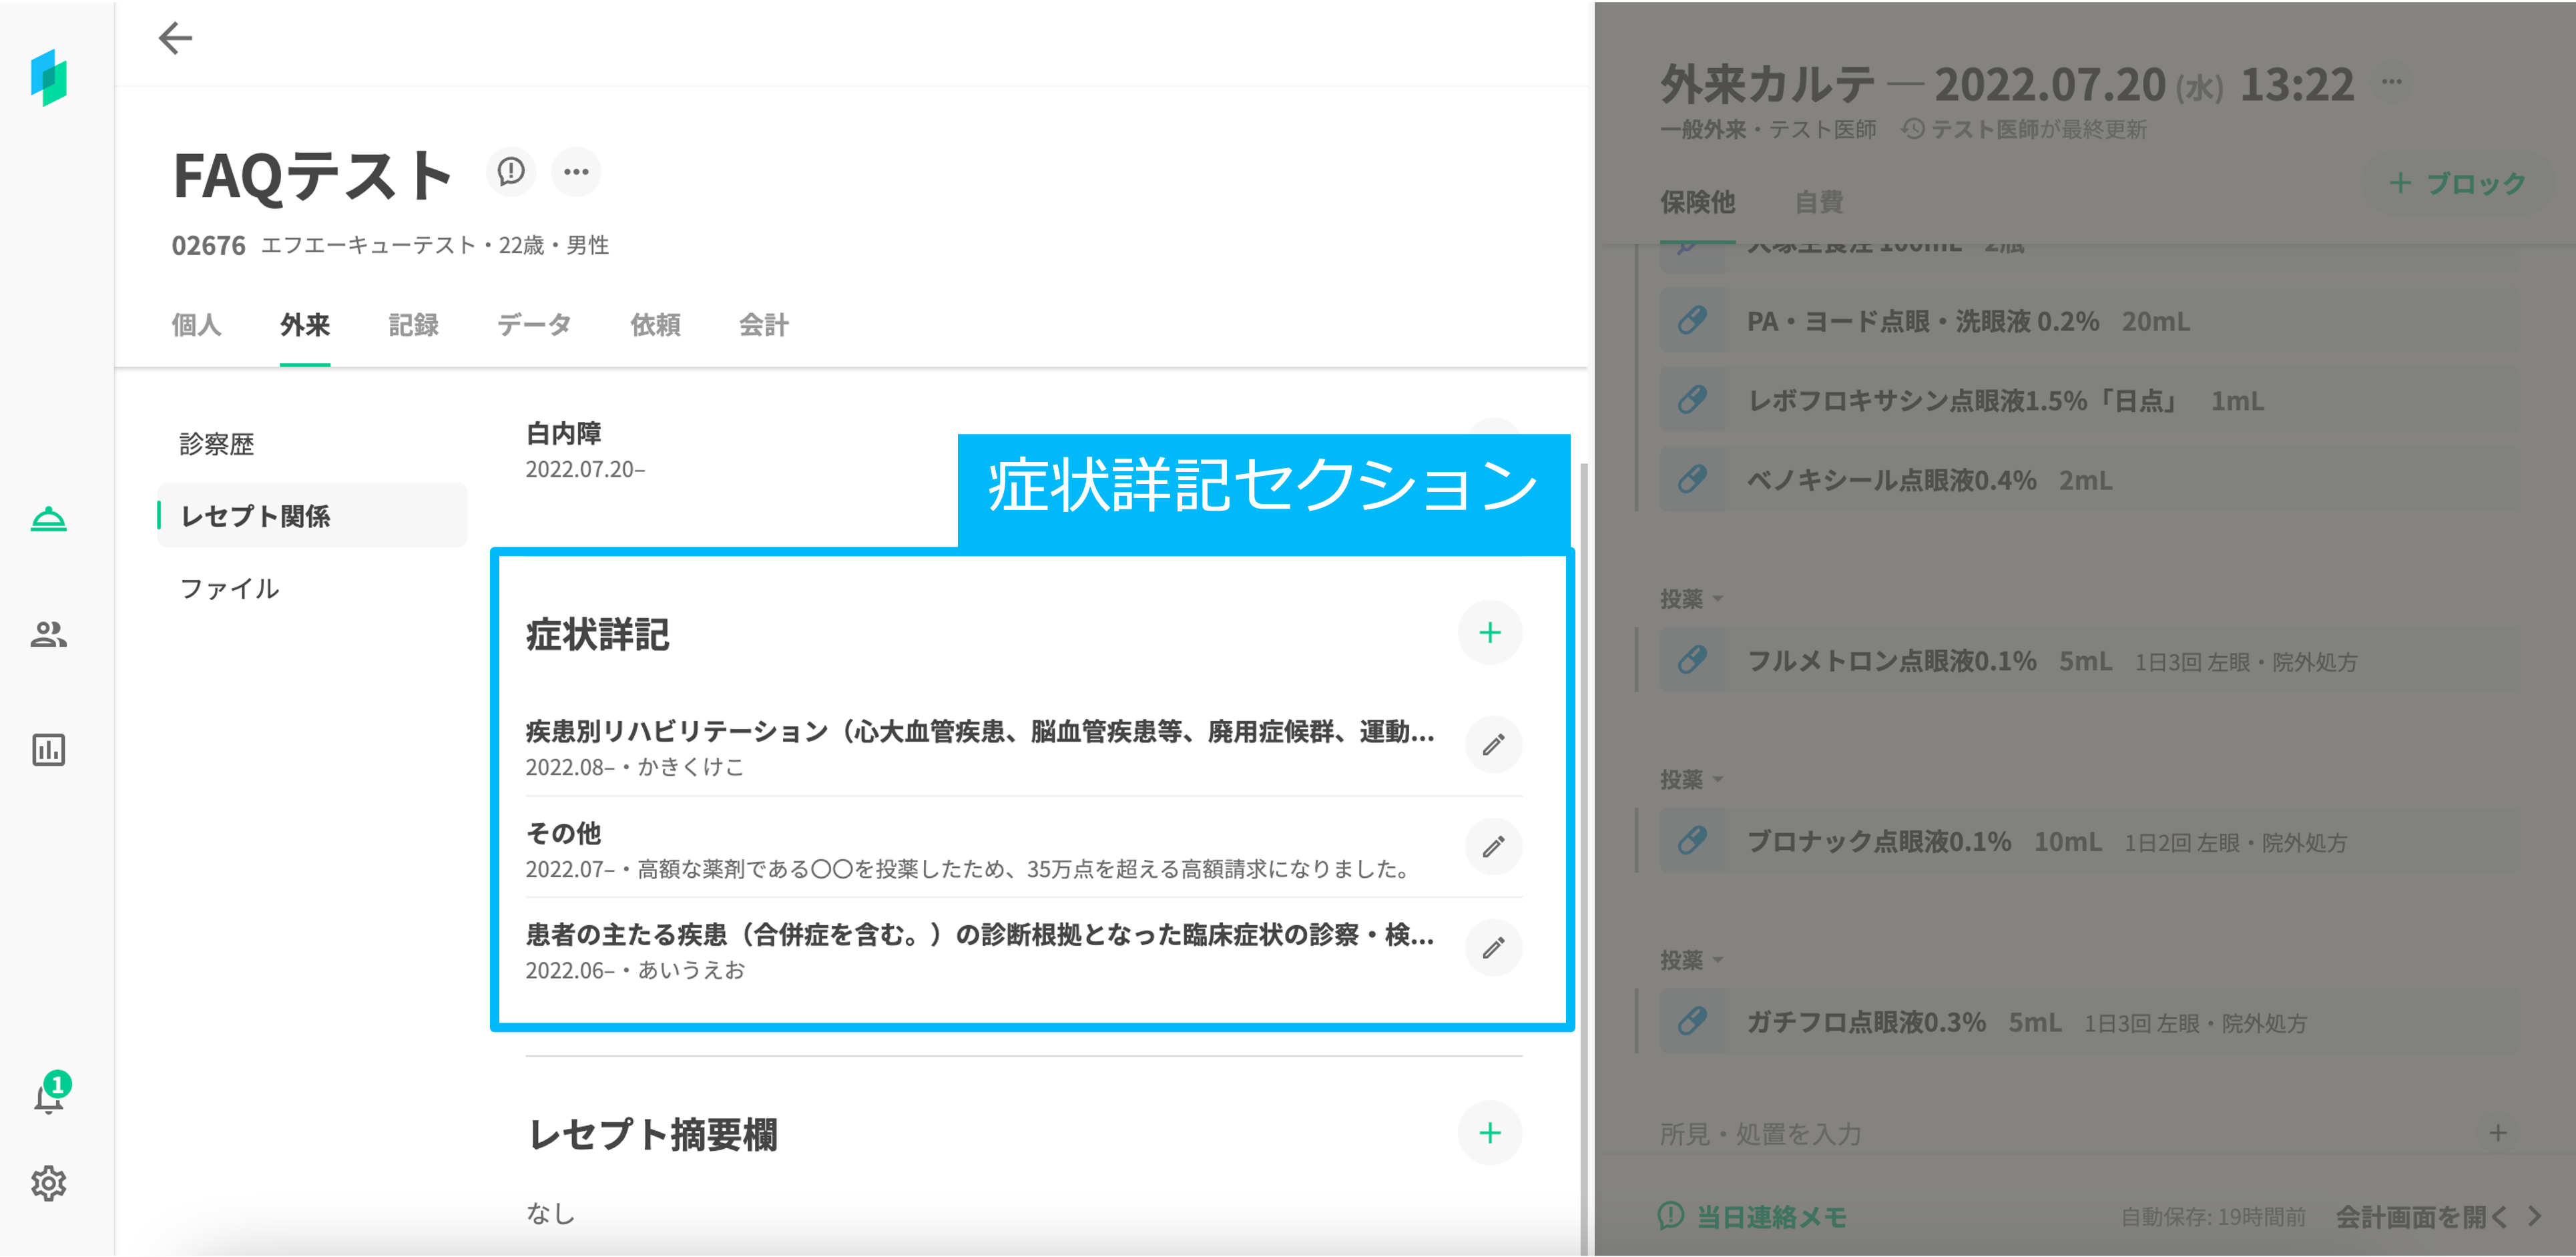The height and width of the screenshot is (1257, 2576).
Task: Click the ブロック add button
Action: [x=2457, y=184]
